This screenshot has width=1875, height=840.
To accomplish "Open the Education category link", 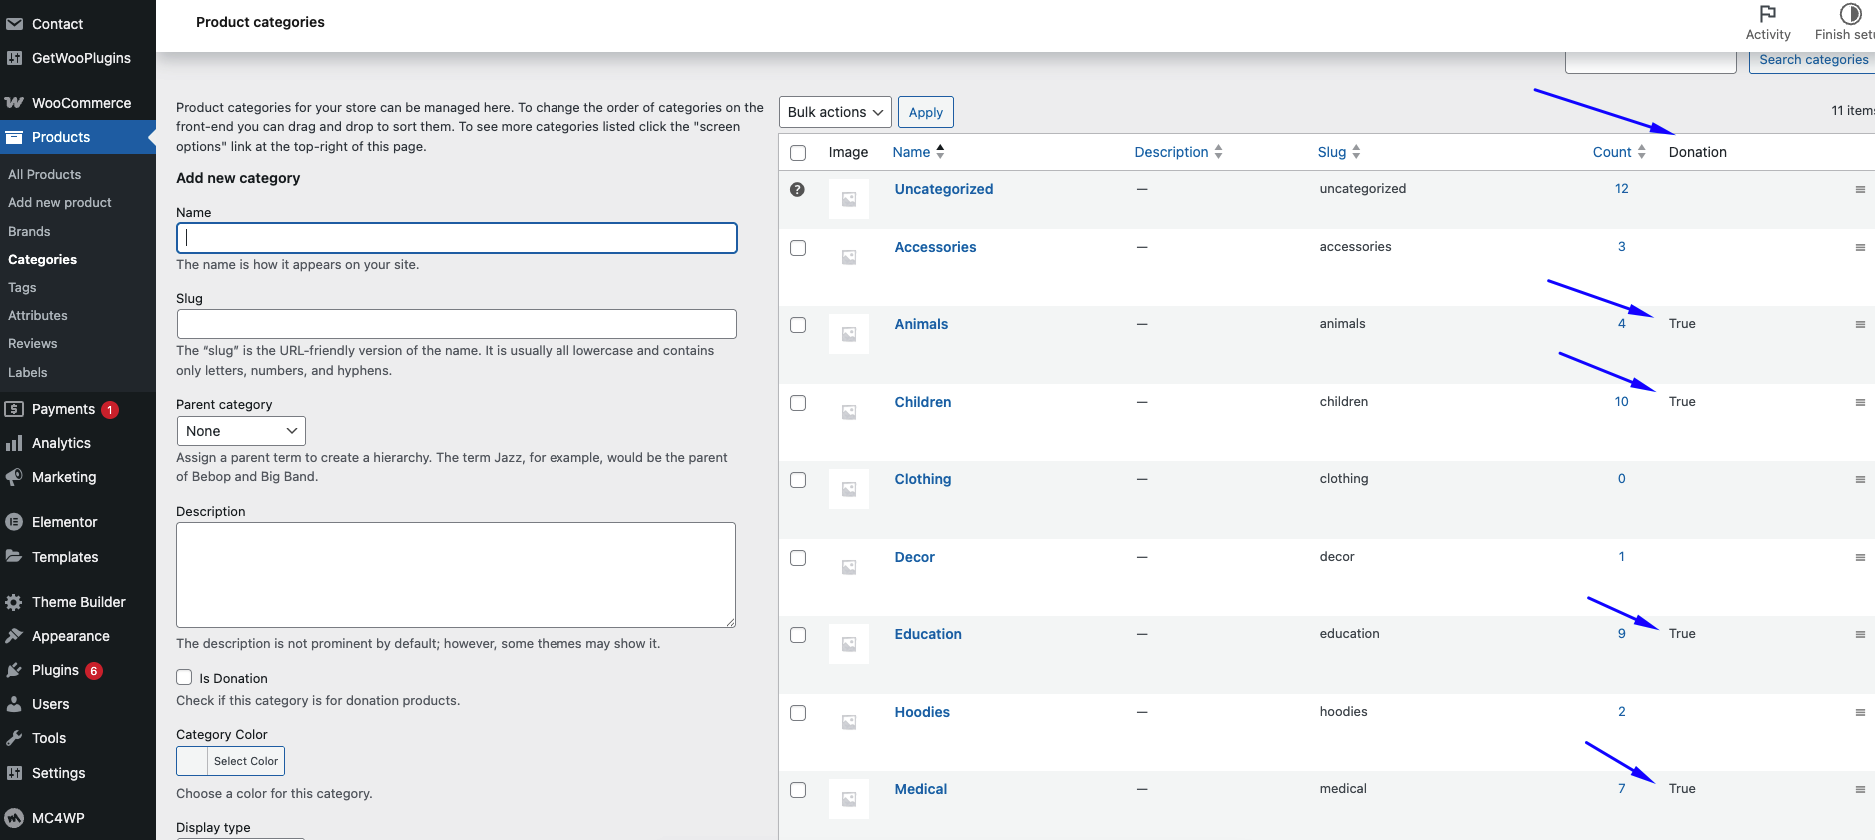I will 927,634.
